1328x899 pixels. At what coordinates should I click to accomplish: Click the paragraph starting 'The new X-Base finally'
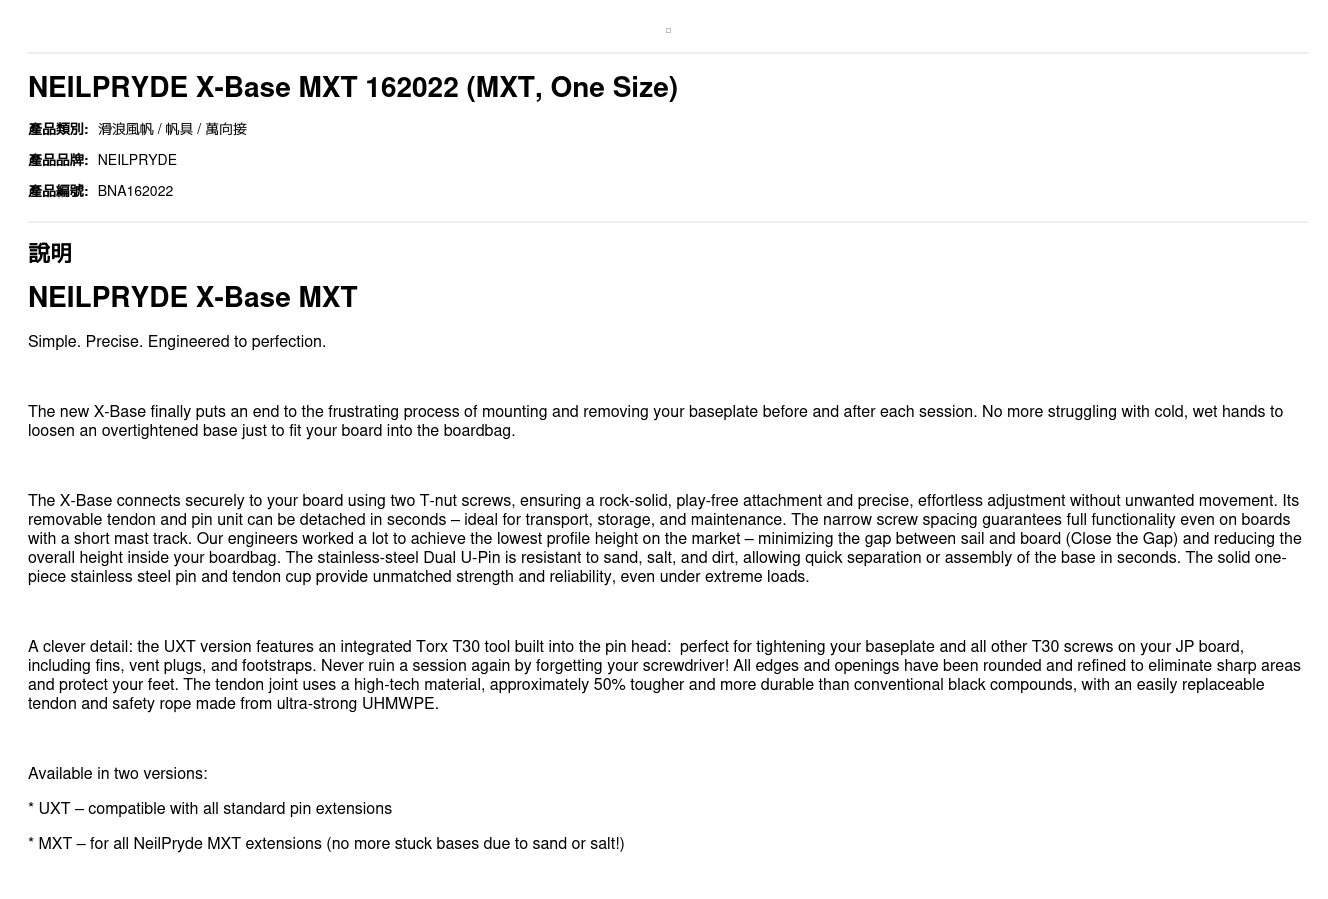point(655,421)
